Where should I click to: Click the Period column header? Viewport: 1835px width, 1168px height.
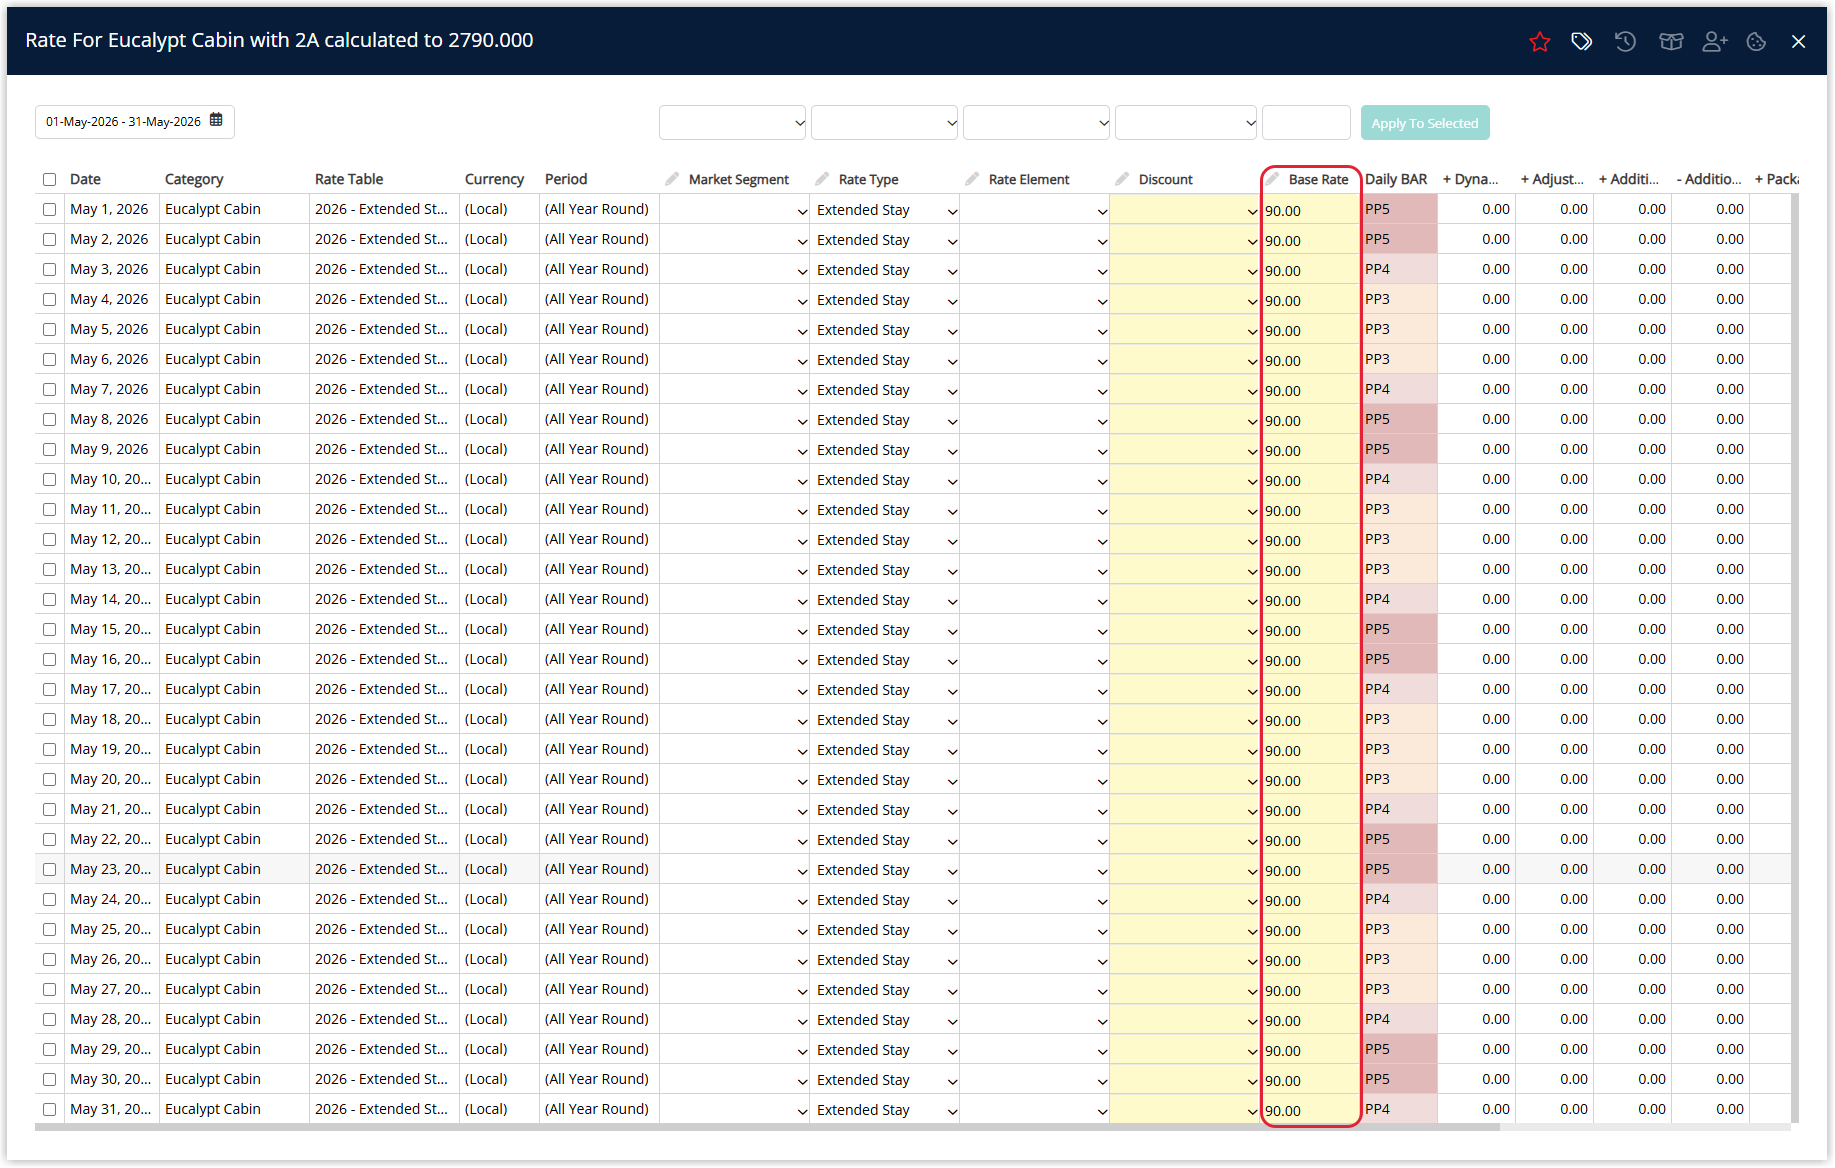click(566, 179)
